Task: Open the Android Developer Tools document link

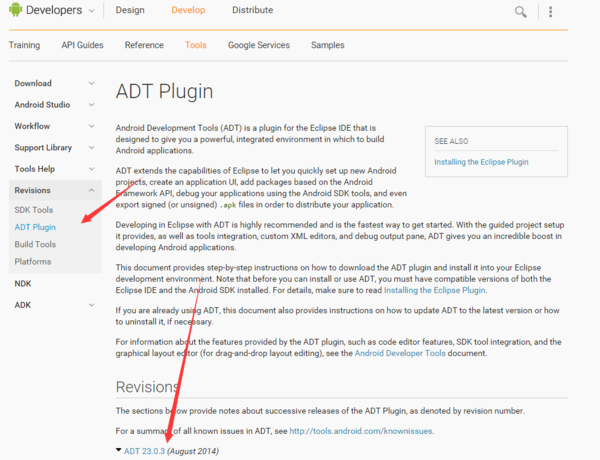Action: click(400, 353)
